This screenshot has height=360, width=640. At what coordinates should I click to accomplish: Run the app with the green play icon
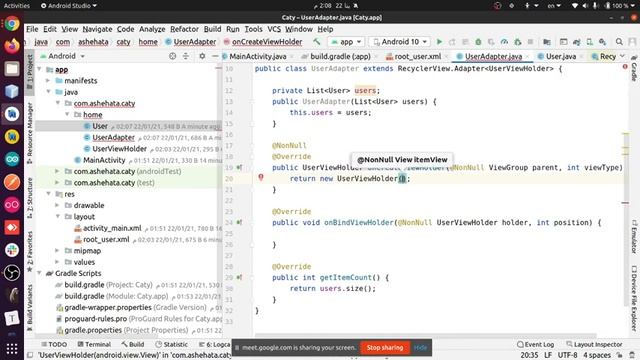tap(439, 42)
